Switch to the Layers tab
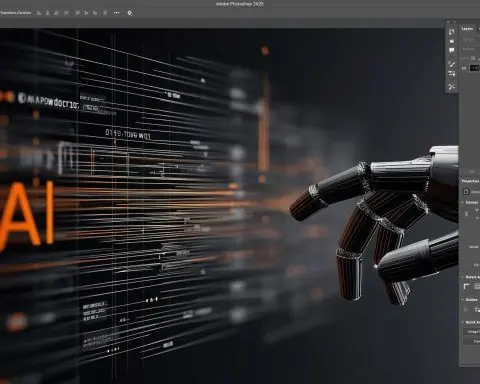The height and width of the screenshot is (384, 480). (467, 29)
